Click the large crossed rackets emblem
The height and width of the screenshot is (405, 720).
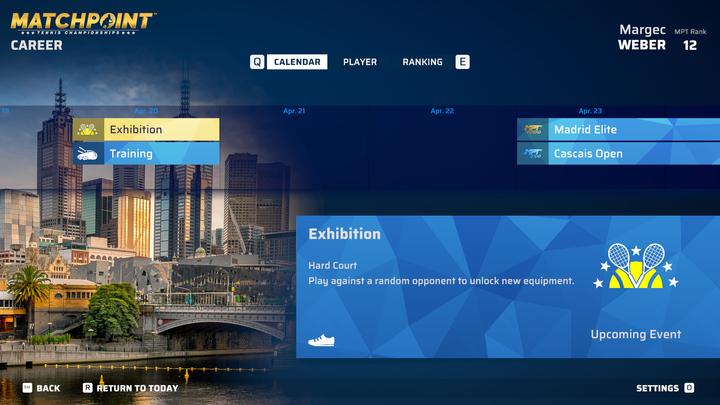[x=636, y=266]
